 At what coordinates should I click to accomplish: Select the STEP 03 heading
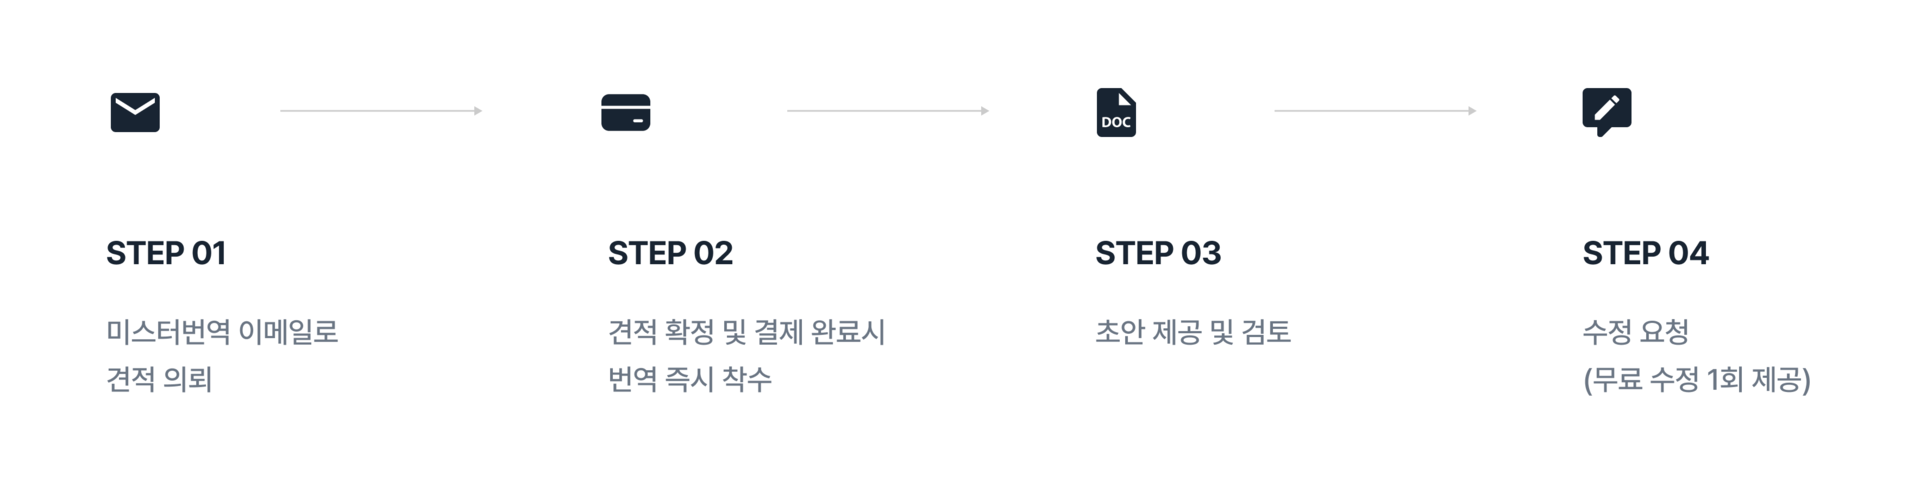click(1158, 254)
